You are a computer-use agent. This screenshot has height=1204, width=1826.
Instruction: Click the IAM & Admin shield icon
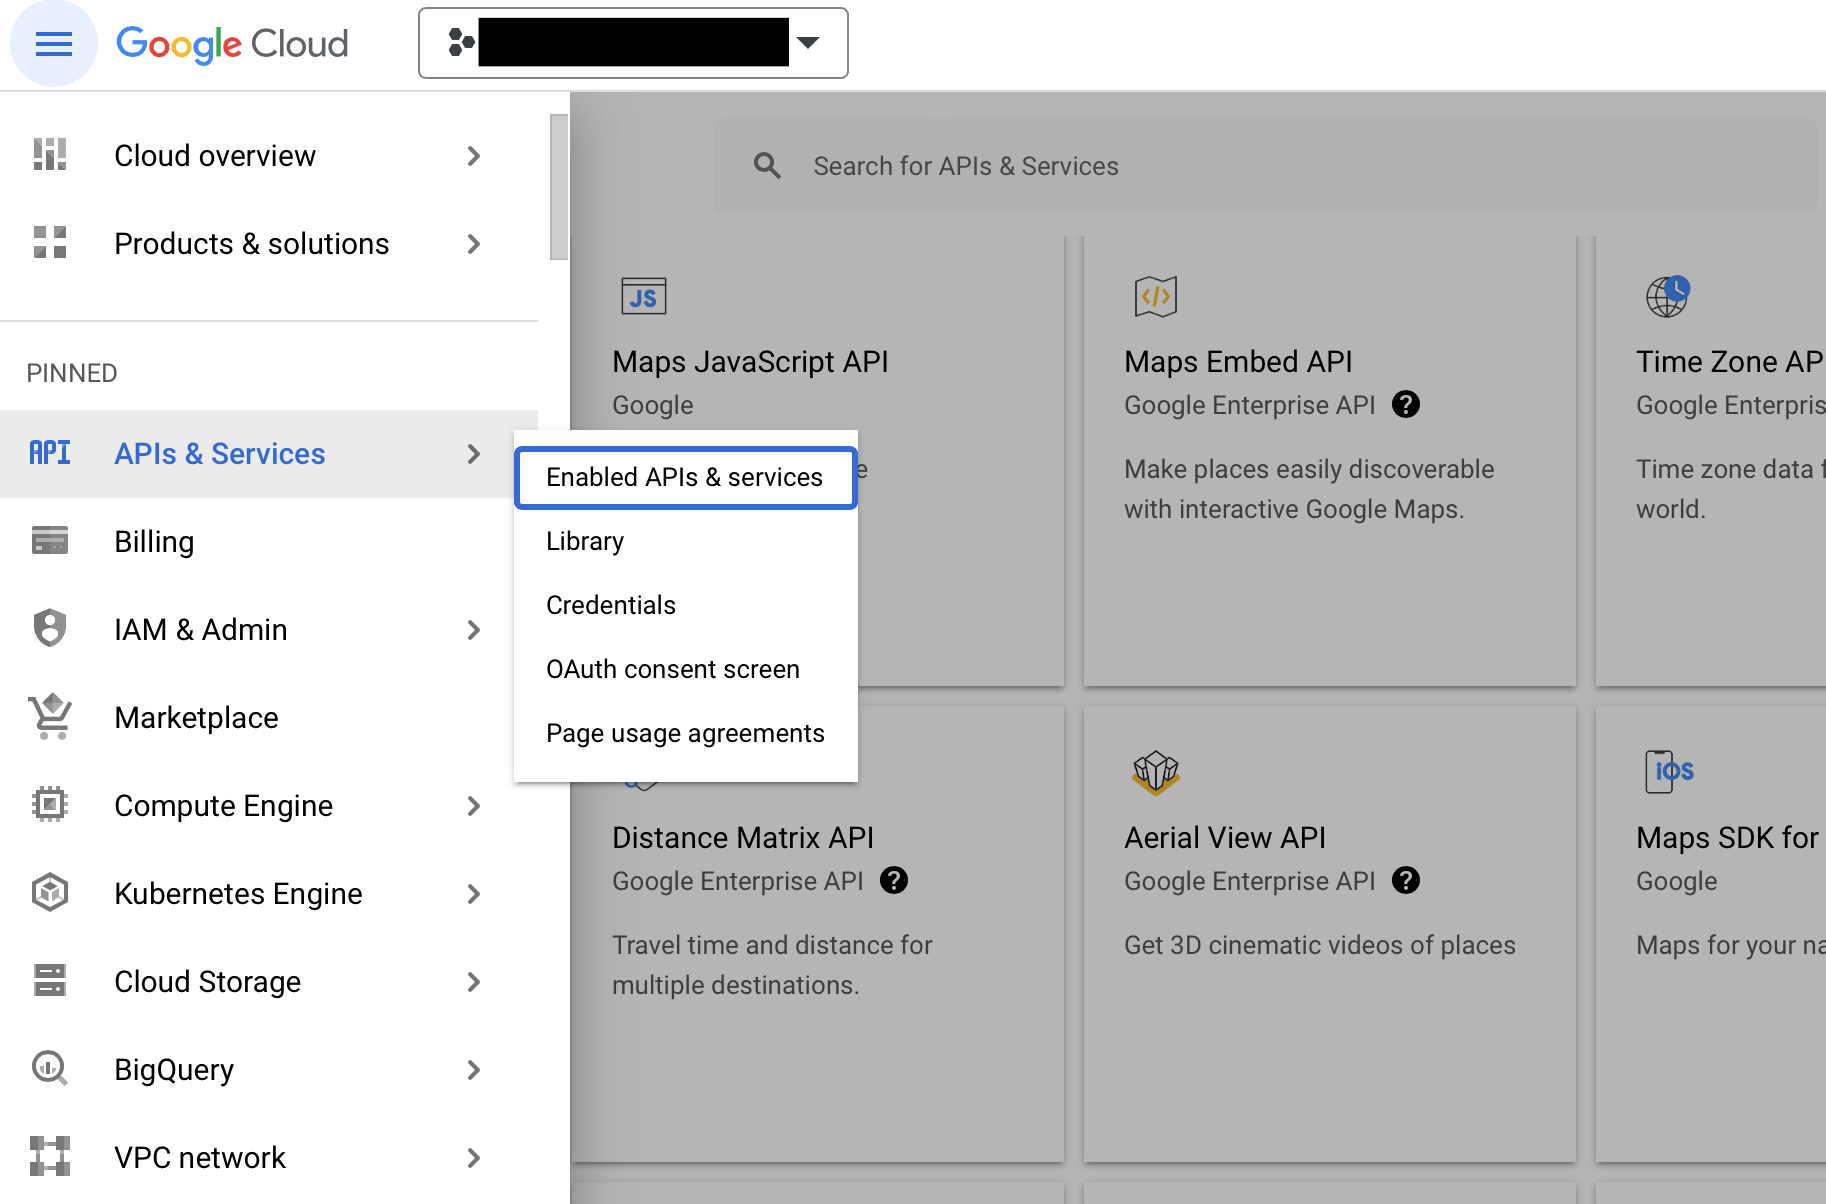click(50, 629)
